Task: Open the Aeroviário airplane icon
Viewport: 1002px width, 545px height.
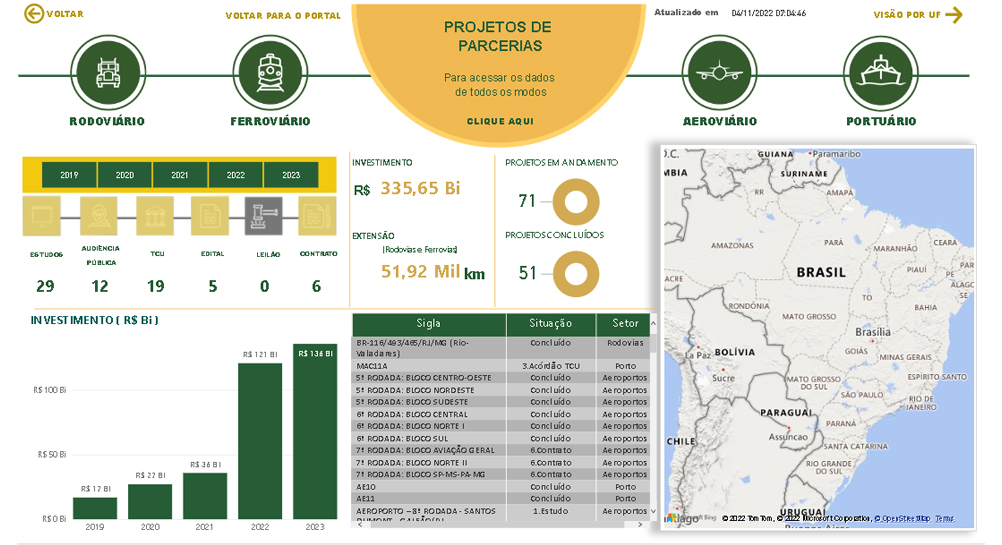Action: pyautogui.click(x=720, y=73)
